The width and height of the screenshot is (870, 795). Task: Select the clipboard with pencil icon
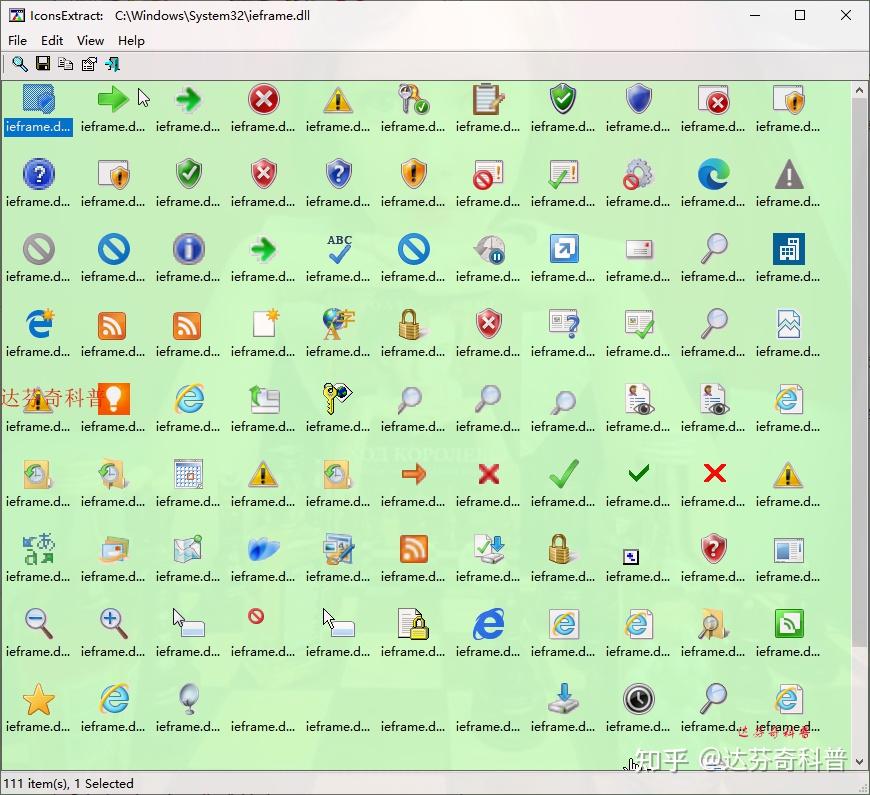click(x=488, y=99)
